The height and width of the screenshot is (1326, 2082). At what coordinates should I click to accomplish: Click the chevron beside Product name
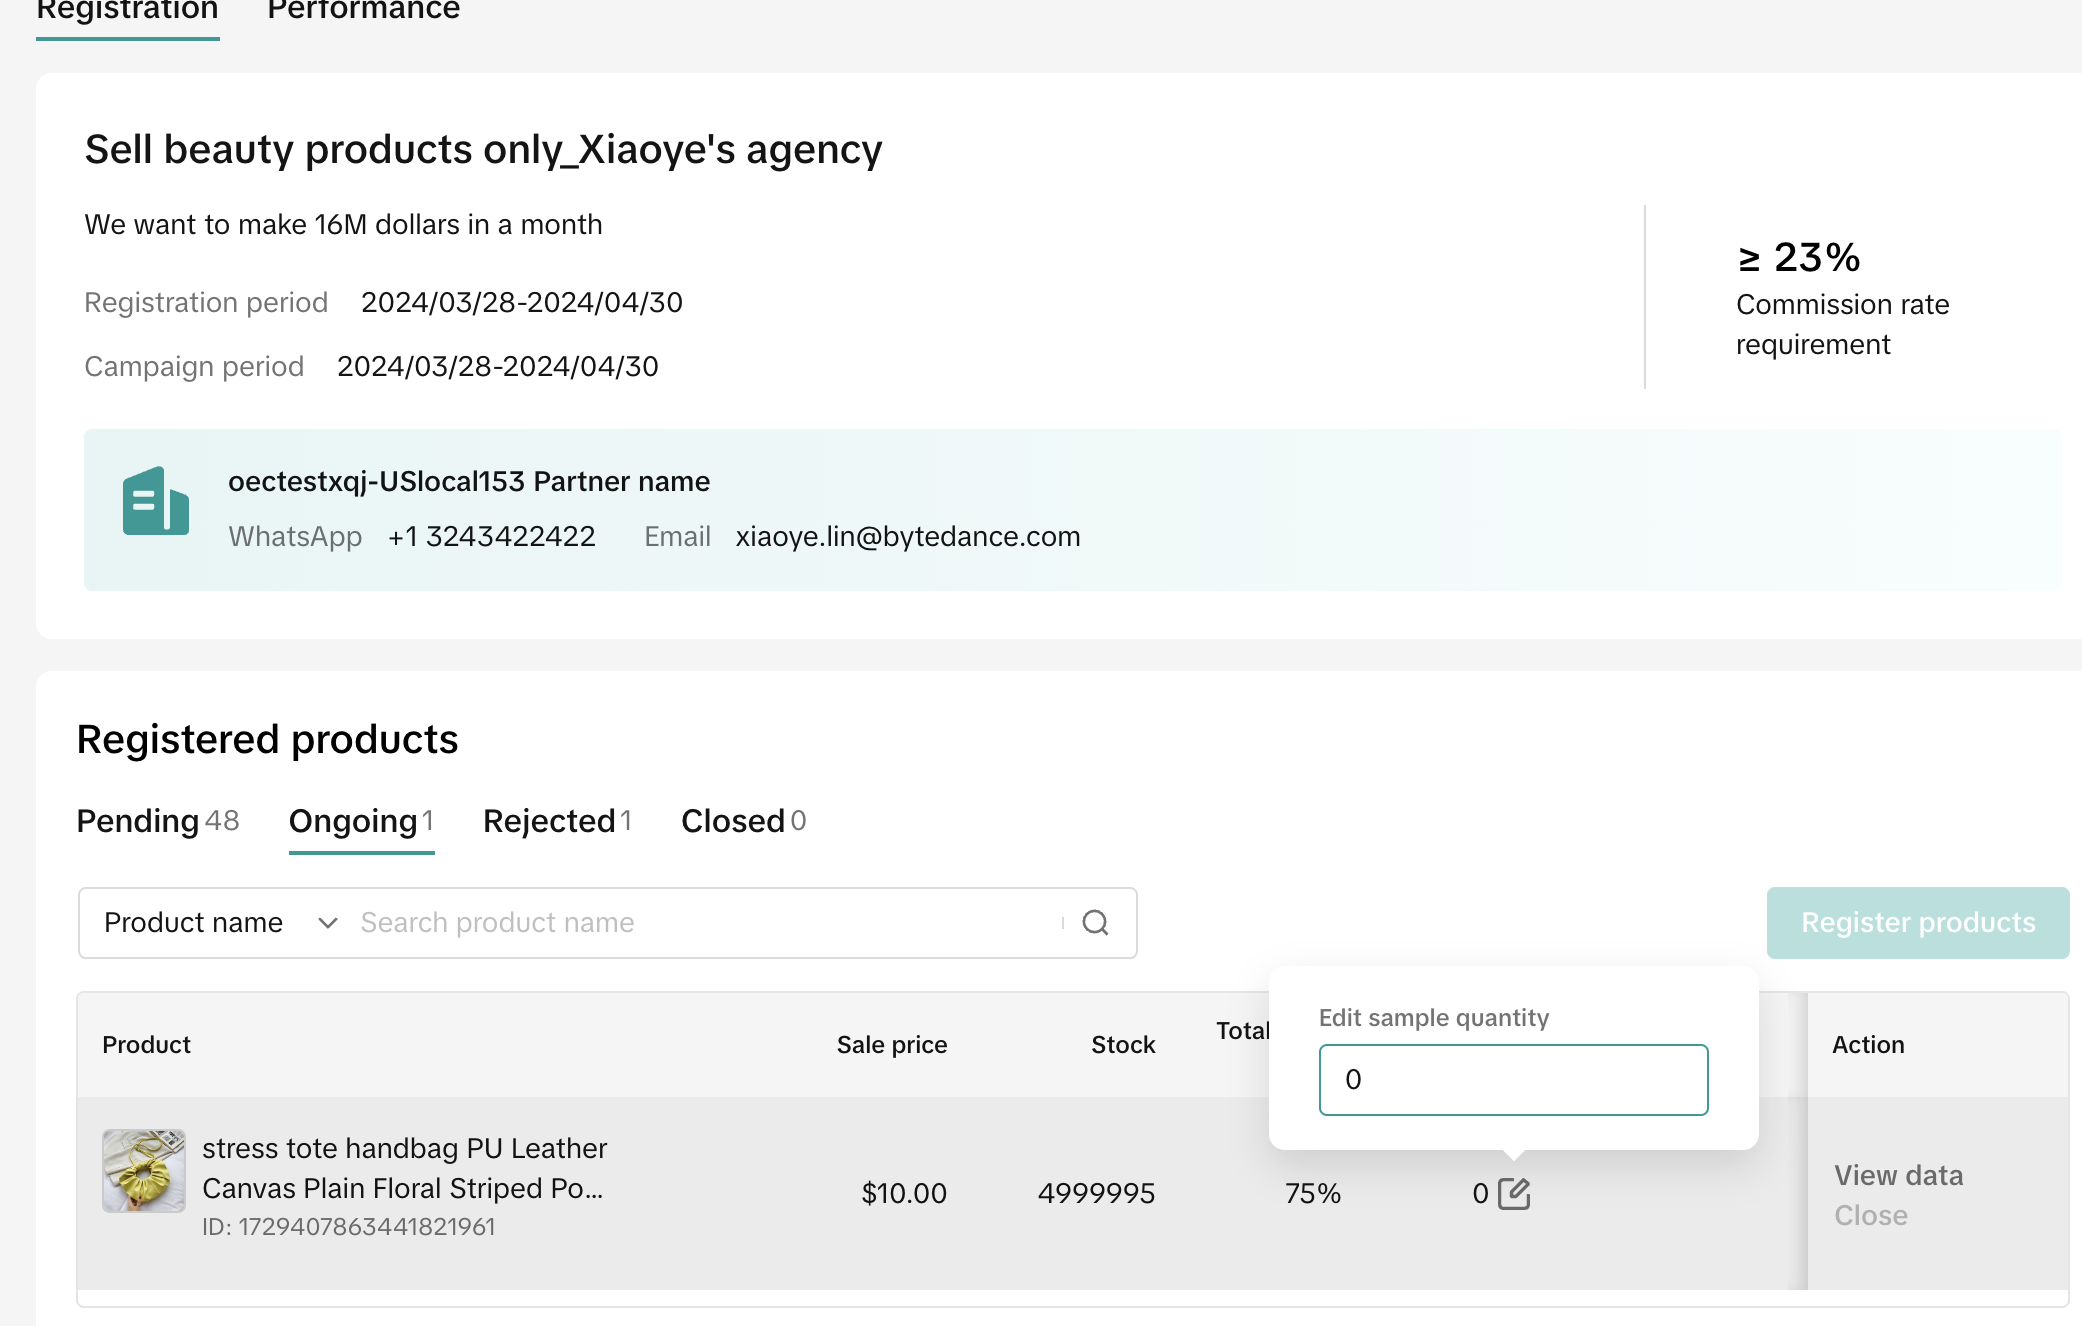[327, 923]
